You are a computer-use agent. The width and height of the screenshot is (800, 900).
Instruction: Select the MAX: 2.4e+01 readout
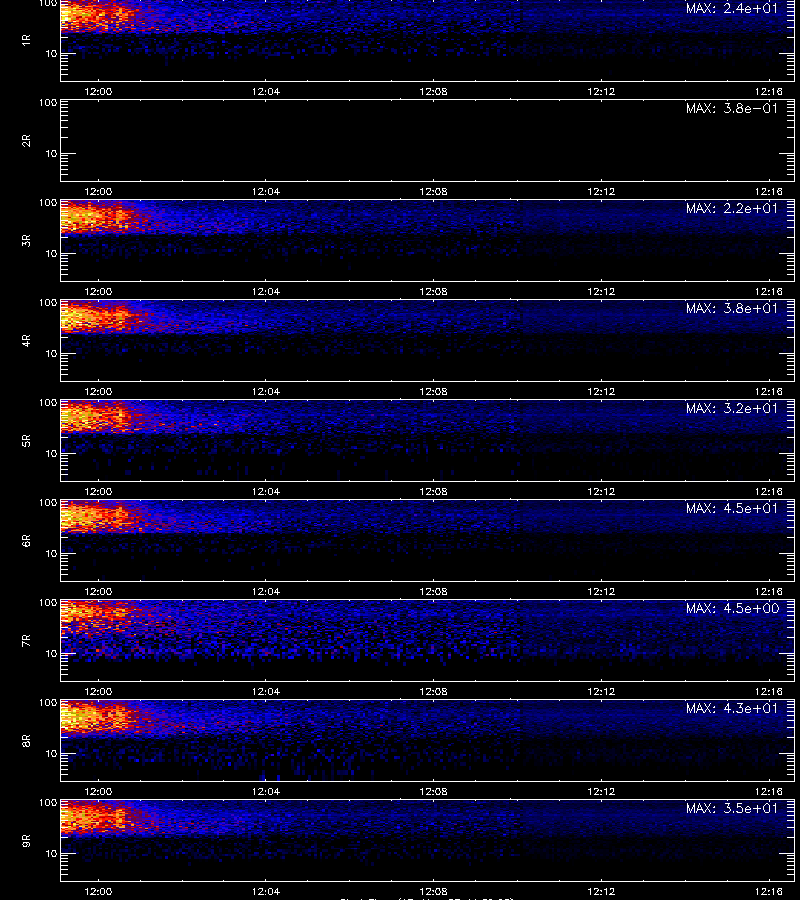click(x=732, y=9)
